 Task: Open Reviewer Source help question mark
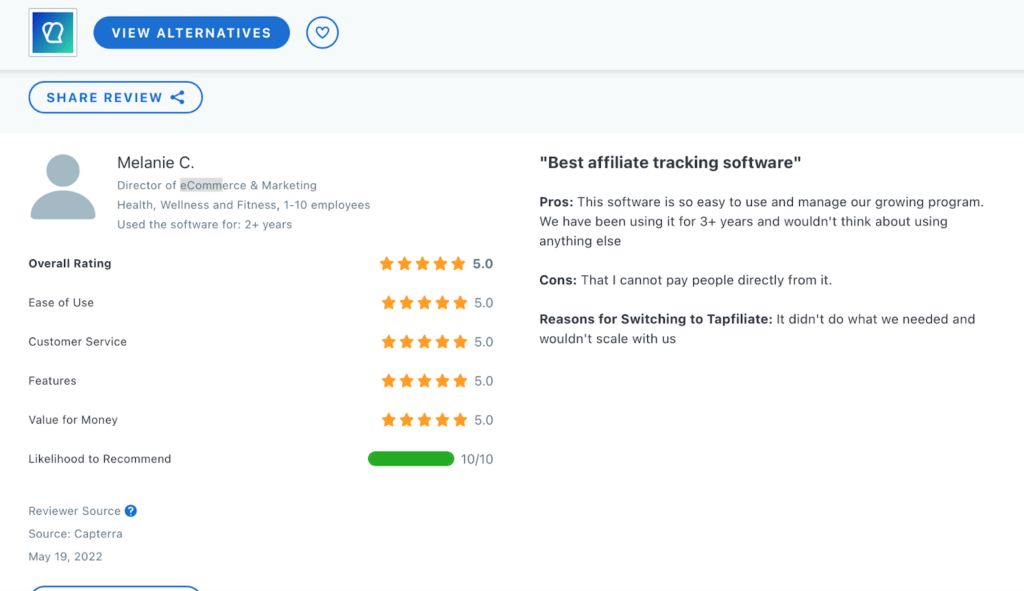(x=131, y=510)
